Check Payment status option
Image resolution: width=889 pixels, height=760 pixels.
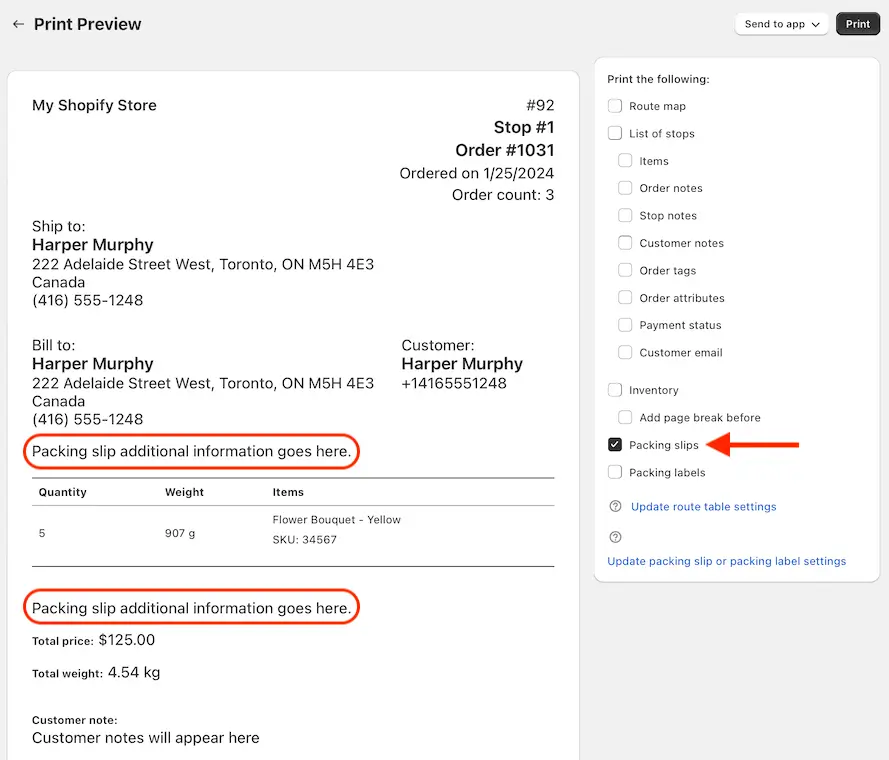tap(625, 325)
